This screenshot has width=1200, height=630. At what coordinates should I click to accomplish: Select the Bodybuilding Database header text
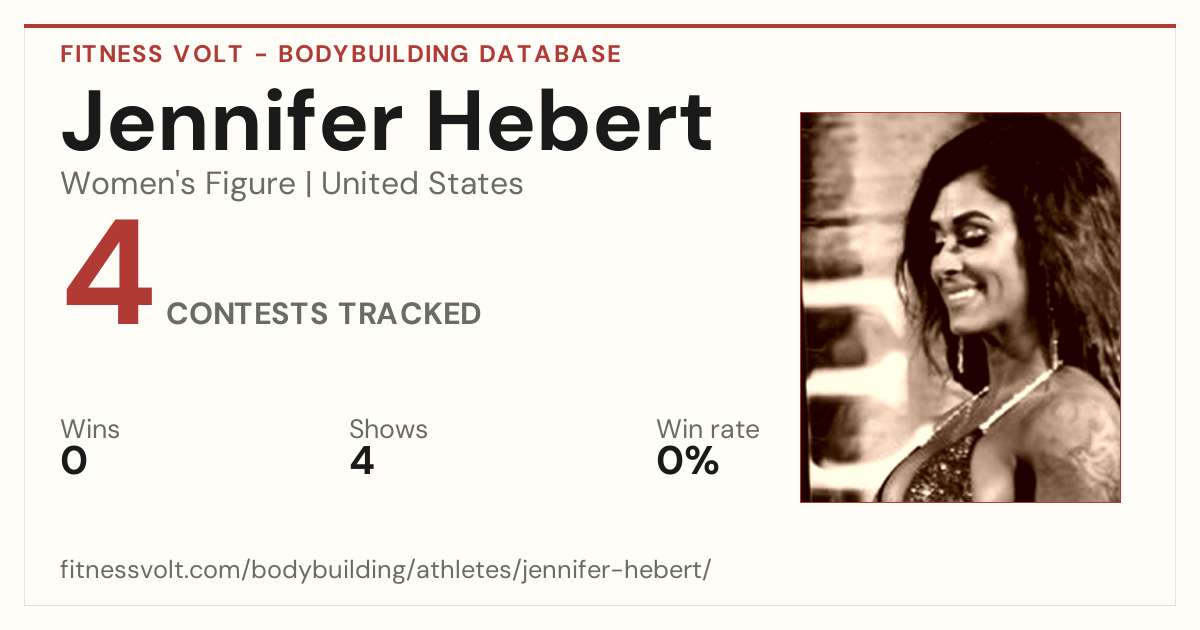[x=450, y=54]
